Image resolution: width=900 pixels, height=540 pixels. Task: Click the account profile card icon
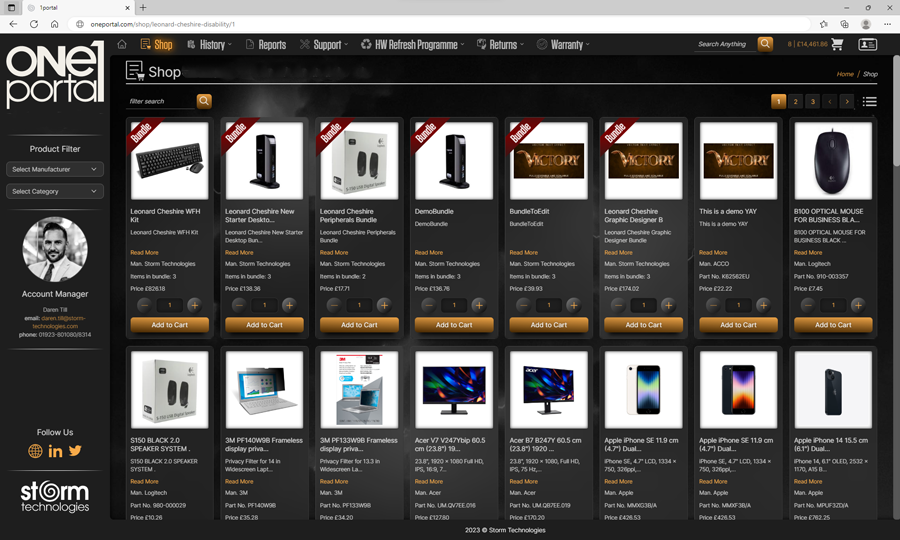[867, 44]
